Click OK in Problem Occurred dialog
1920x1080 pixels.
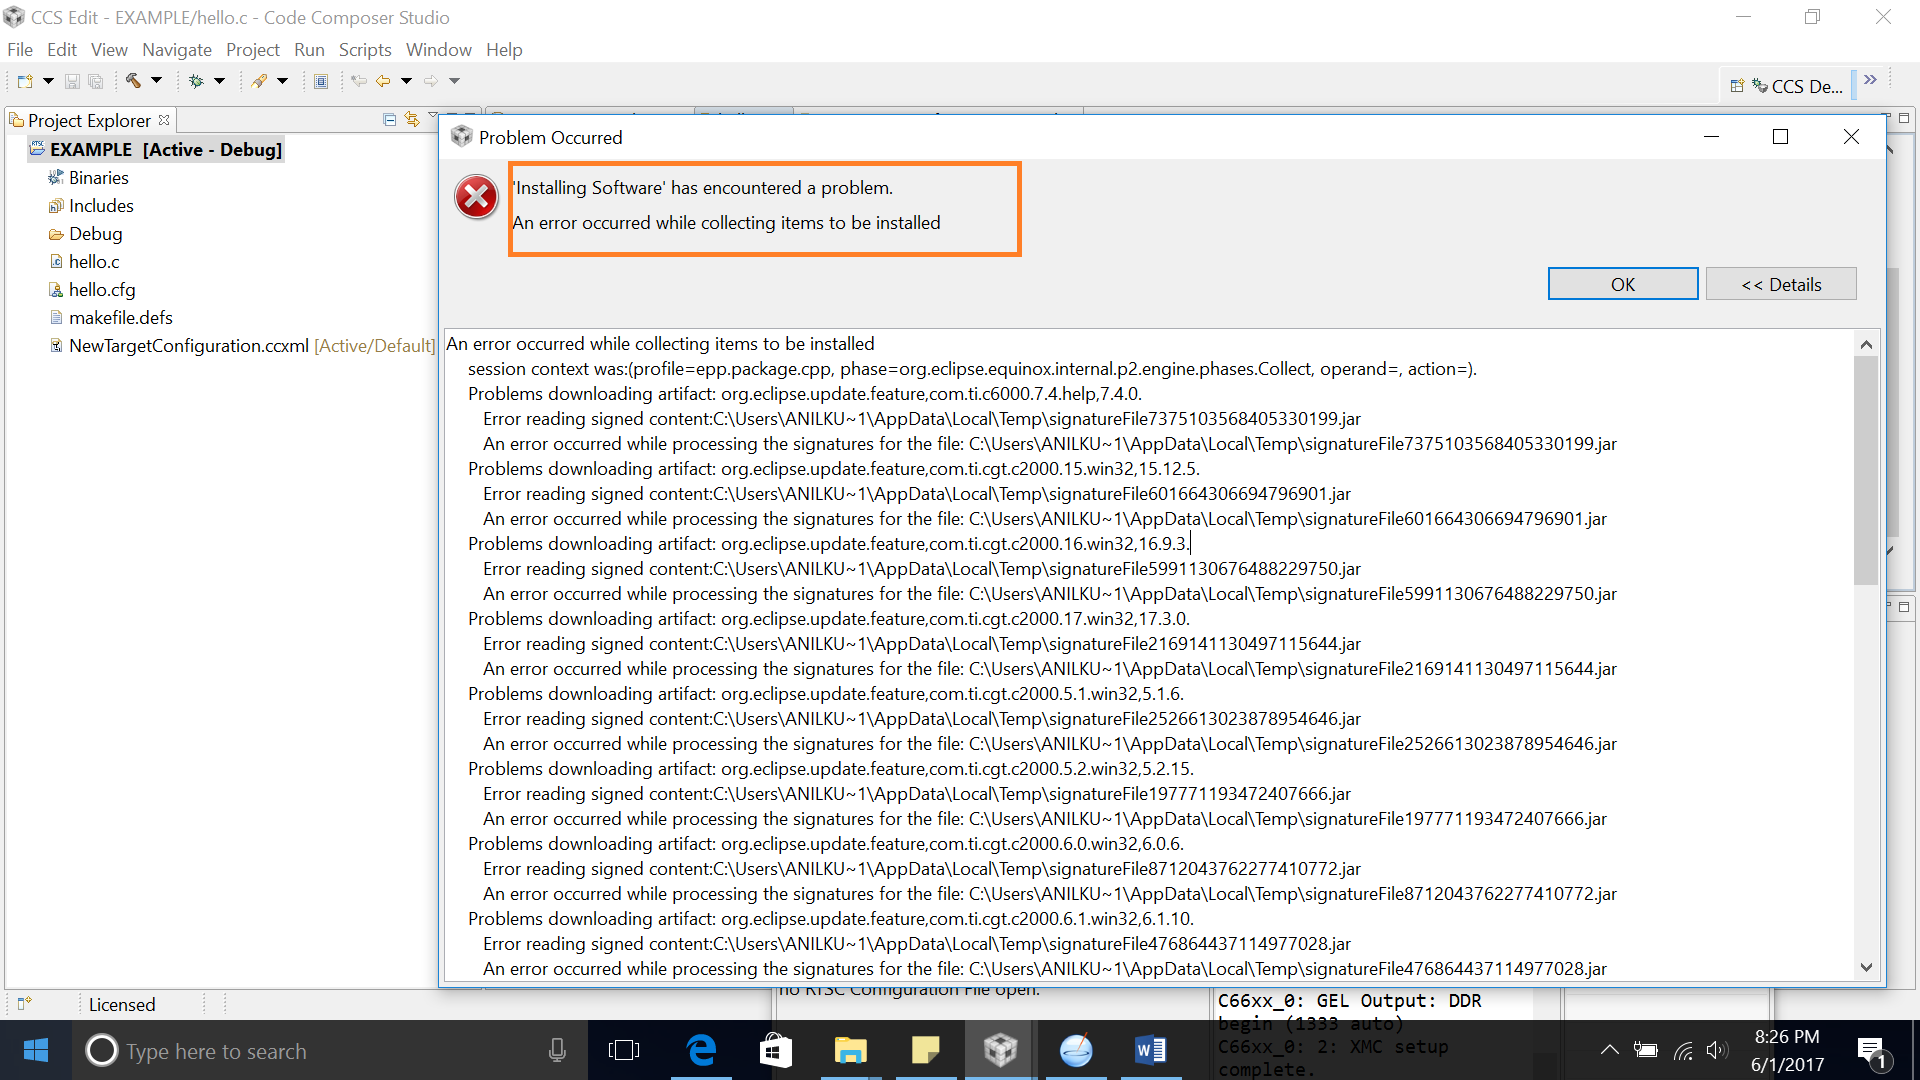[1623, 284]
